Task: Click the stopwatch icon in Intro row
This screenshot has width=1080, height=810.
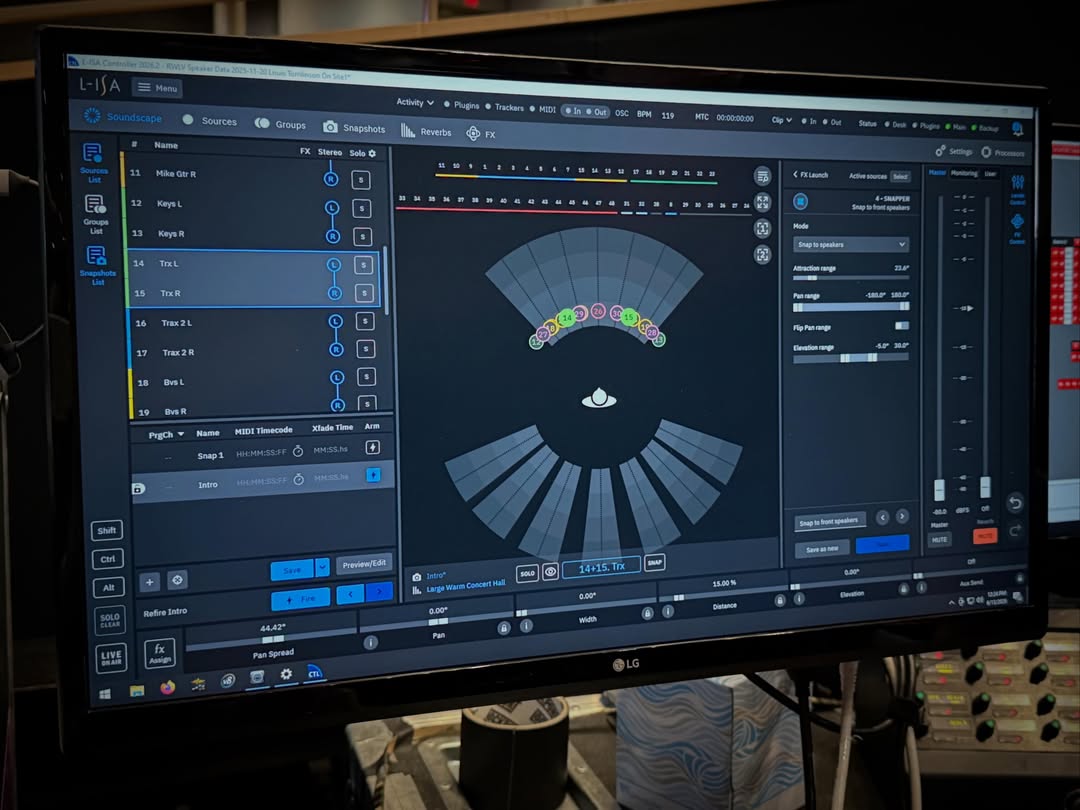Action: 299,479
